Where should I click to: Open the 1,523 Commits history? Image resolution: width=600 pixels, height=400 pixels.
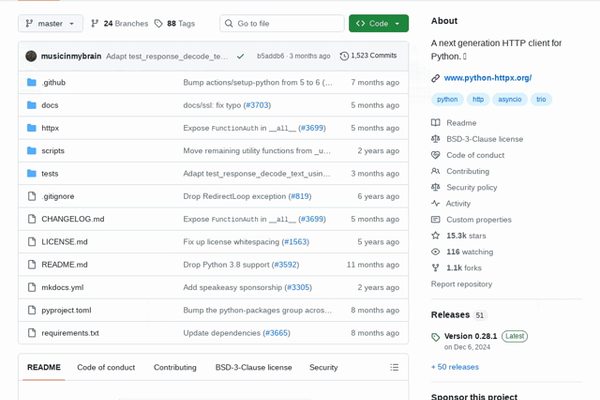(368, 56)
